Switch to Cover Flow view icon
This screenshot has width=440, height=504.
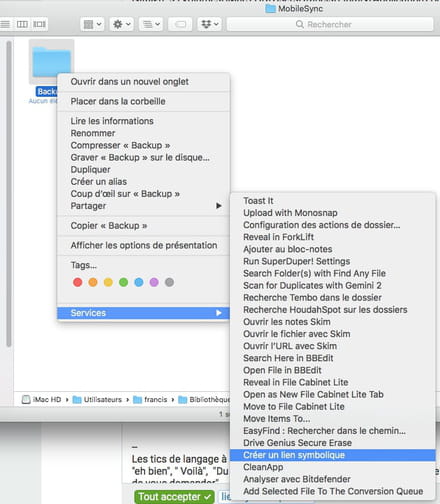coord(39,24)
